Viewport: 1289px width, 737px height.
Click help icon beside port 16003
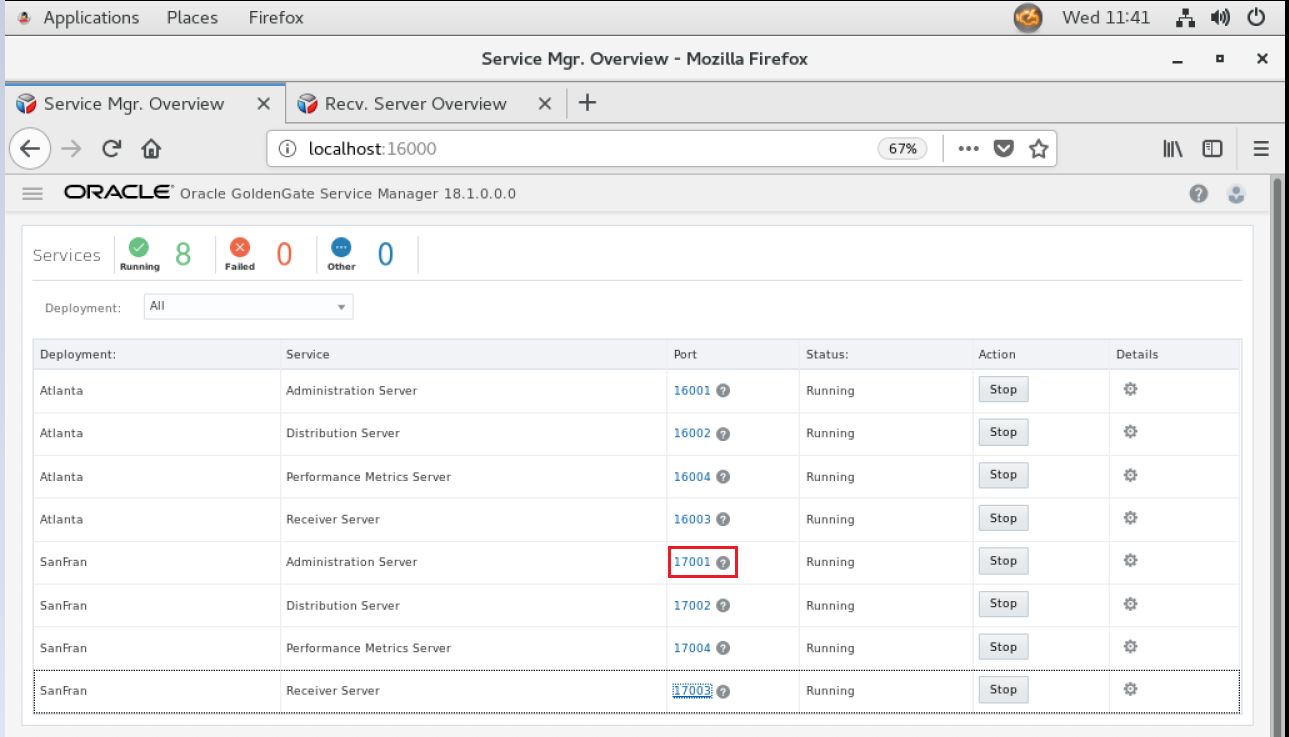722,520
